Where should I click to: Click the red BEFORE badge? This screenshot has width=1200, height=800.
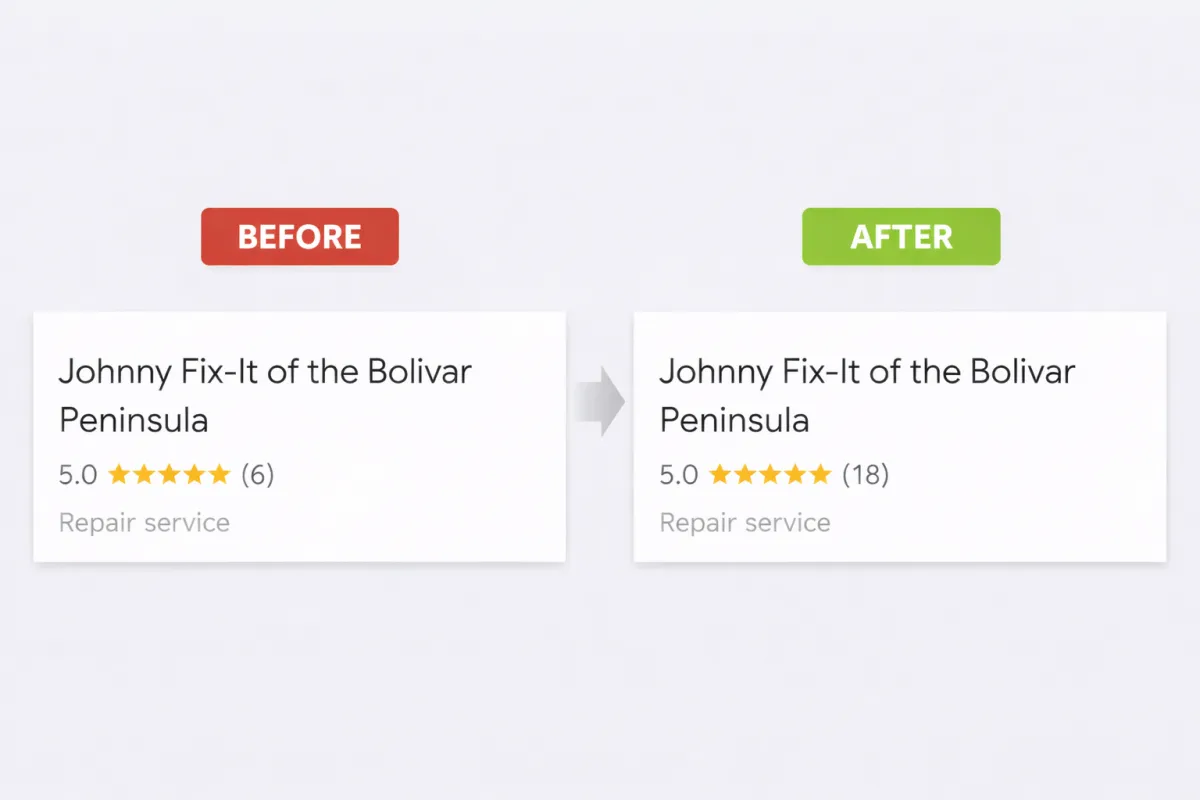coord(299,237)
